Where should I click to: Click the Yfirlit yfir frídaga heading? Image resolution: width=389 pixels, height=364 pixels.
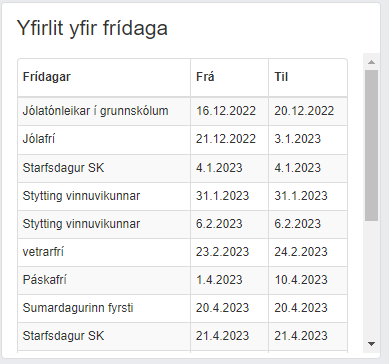coord(92,28)
